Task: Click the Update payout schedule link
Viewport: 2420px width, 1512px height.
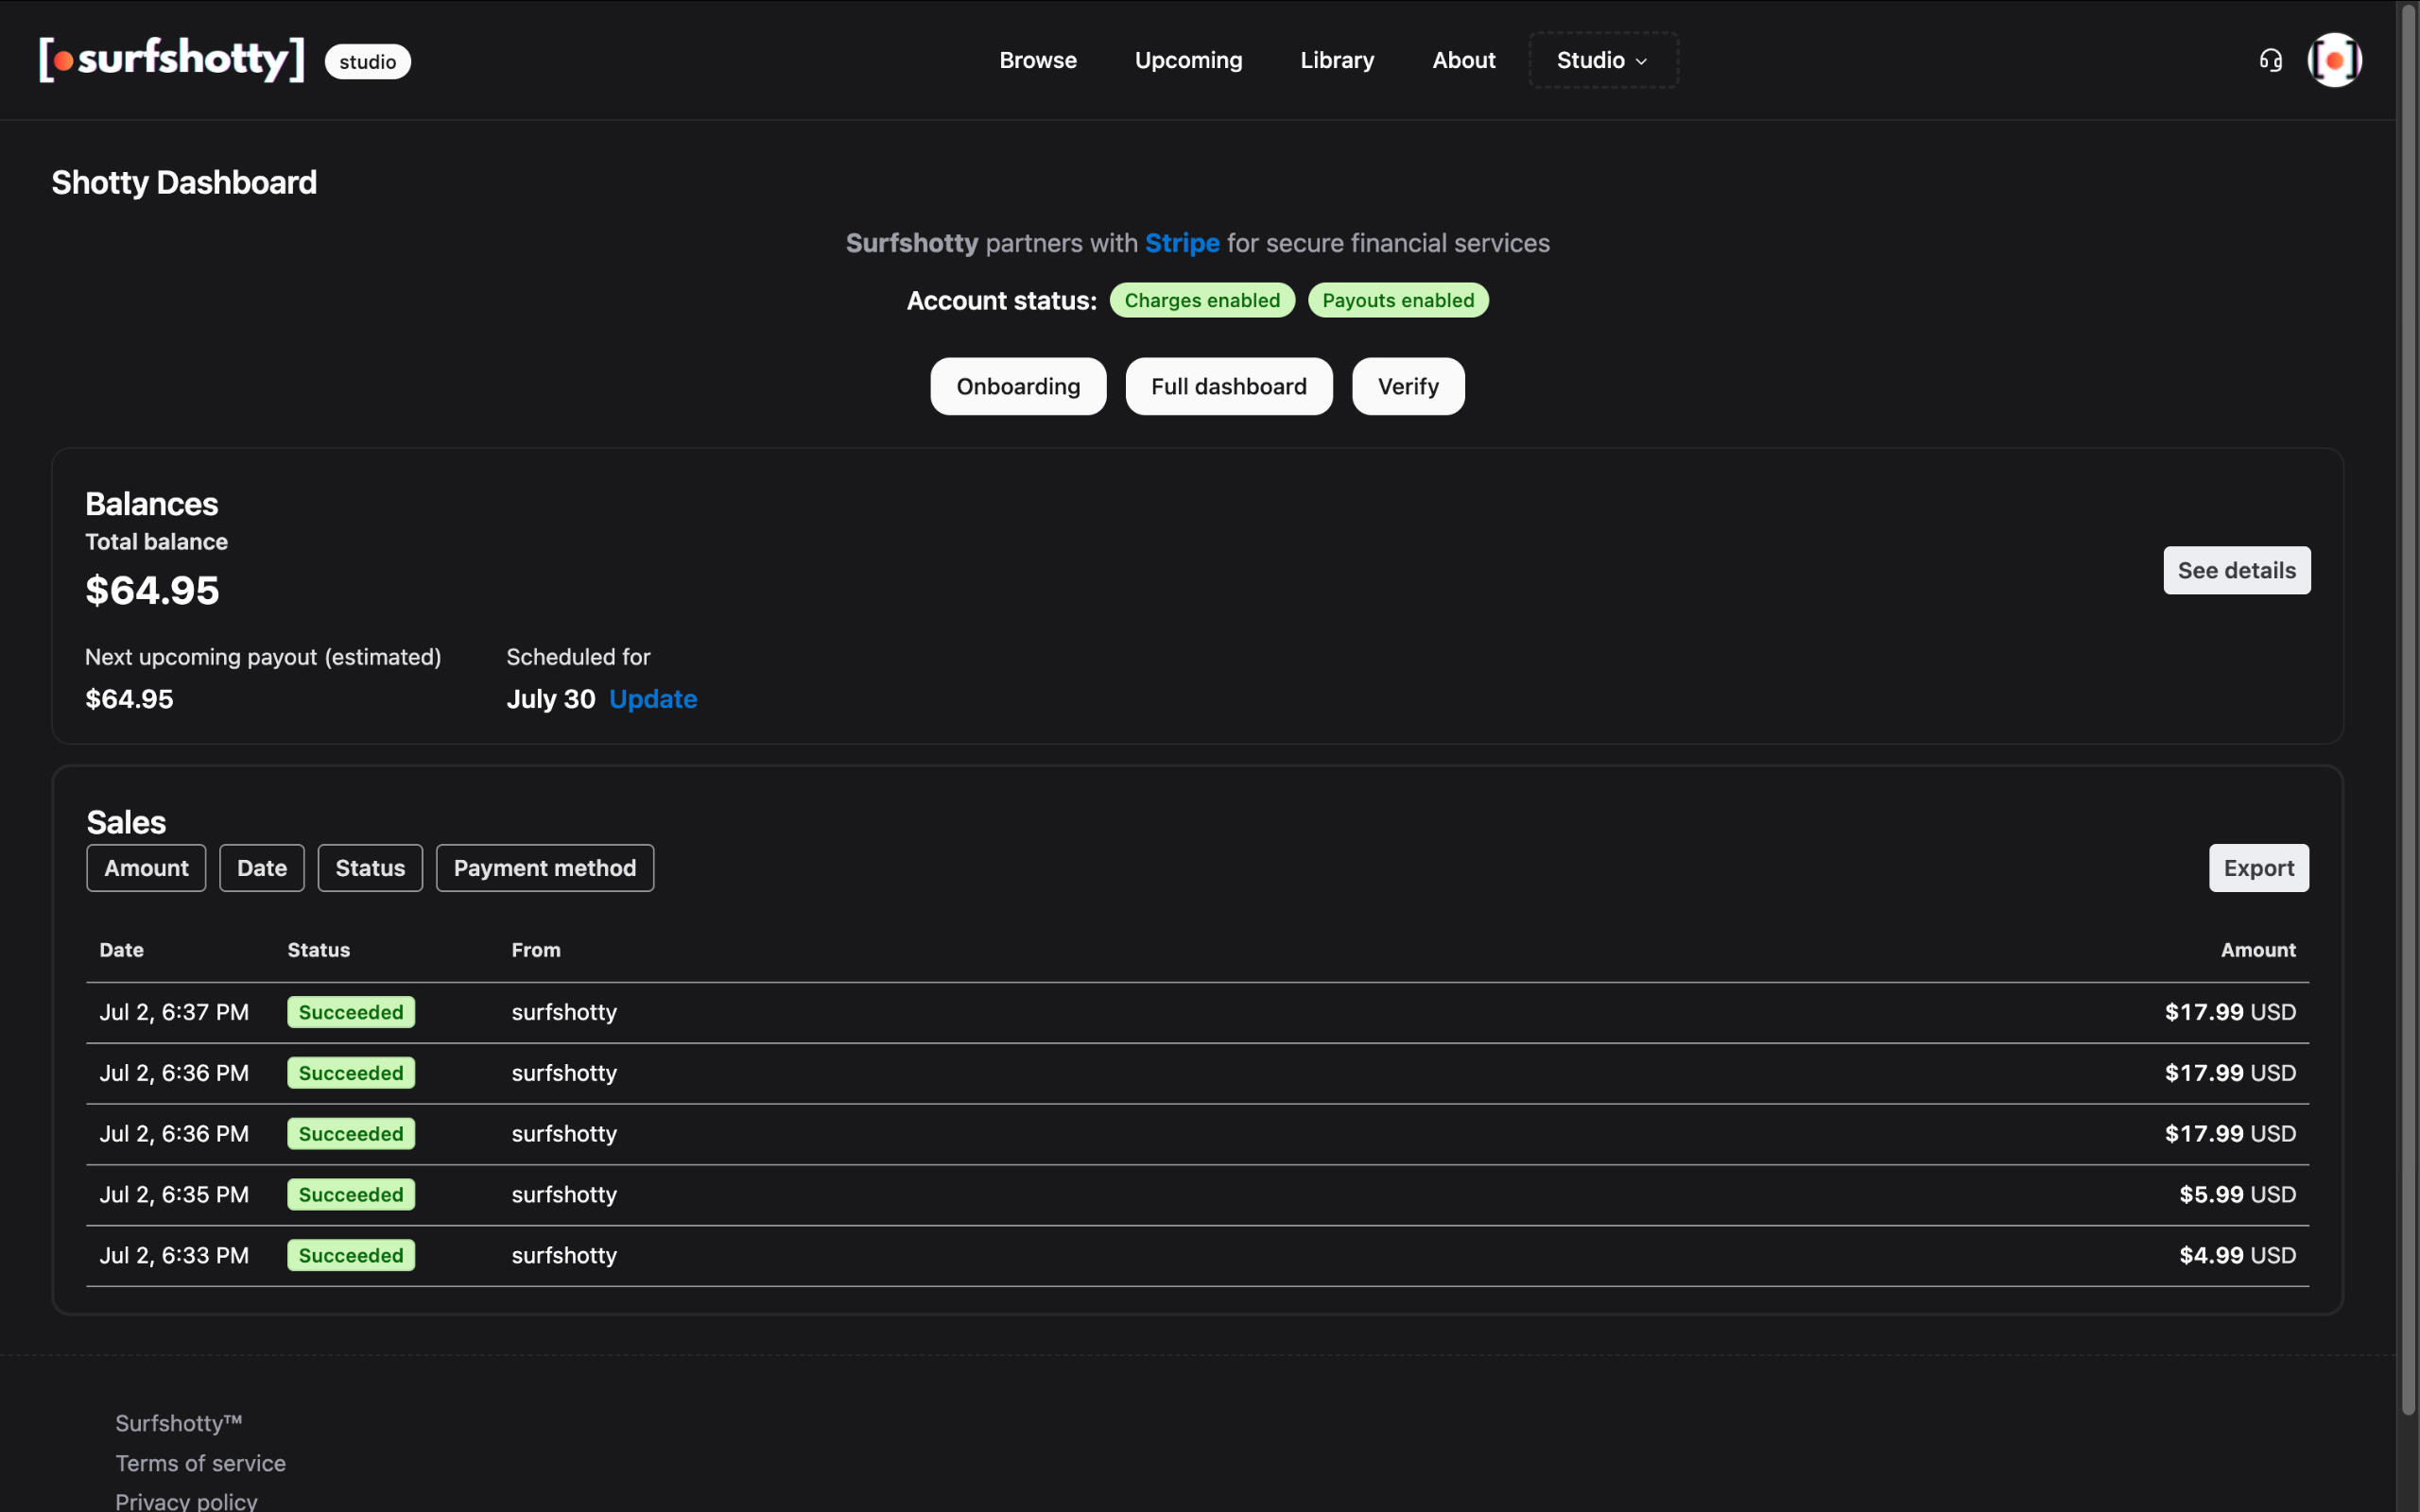Action: click(653, 699)
